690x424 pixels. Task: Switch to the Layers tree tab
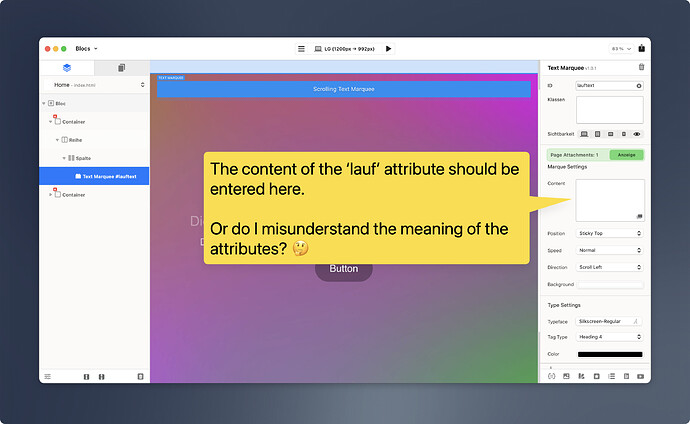(67, 68)
